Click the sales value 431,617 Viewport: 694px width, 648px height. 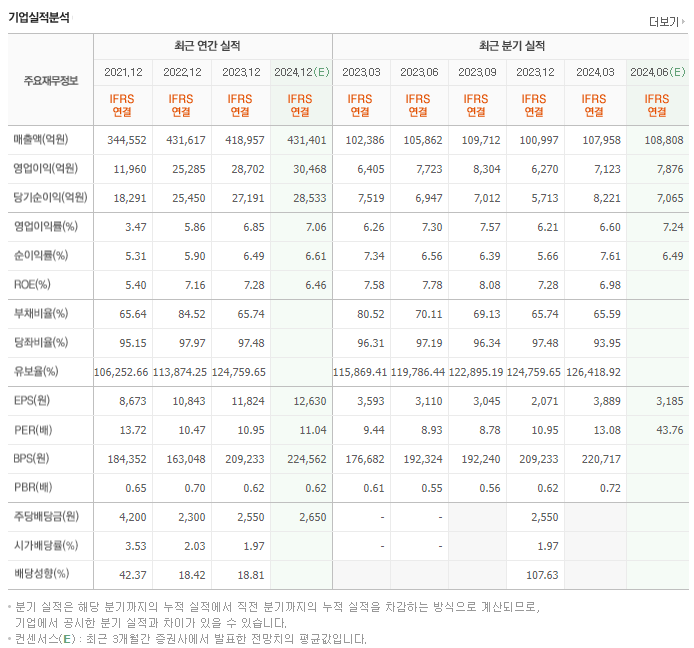pyautogui.click(x=186, y=140)
